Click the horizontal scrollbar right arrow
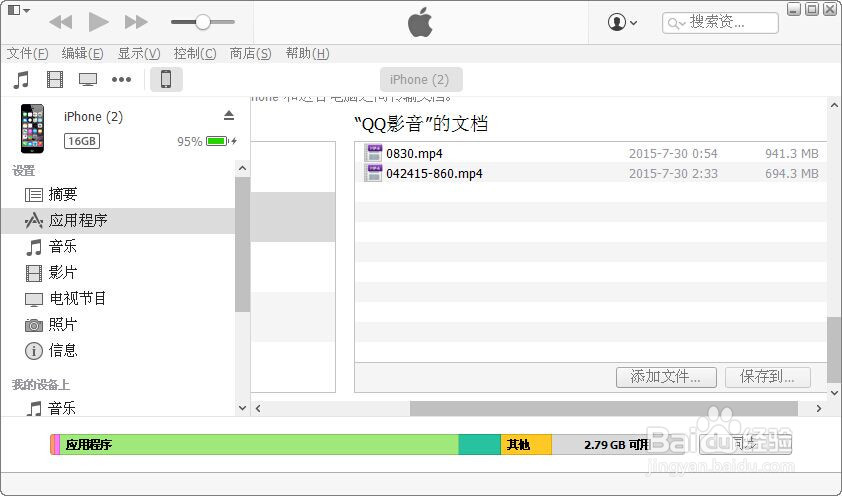Screen dimensions: 842x496 tap(818, 409)
